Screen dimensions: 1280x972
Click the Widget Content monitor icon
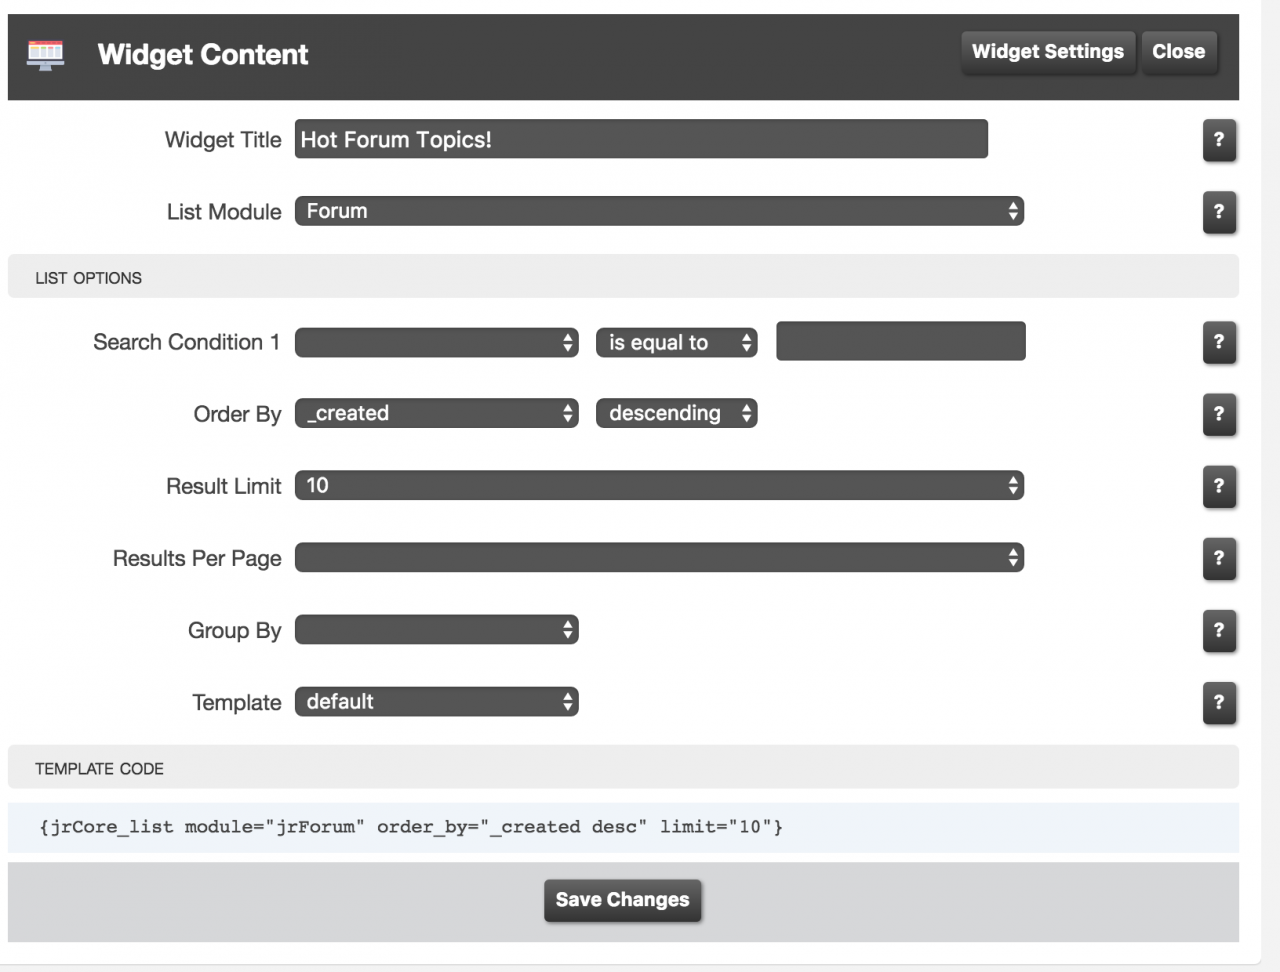click(x=46, y=54)
